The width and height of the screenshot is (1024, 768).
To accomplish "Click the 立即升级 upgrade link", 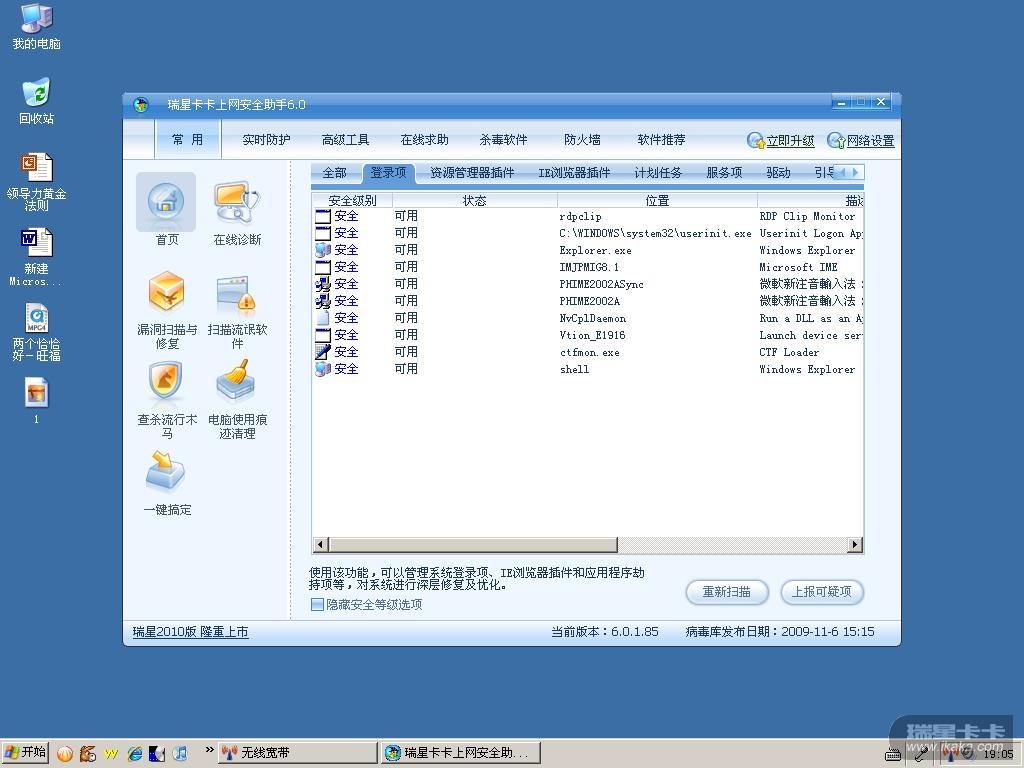I will click(781, 140).
